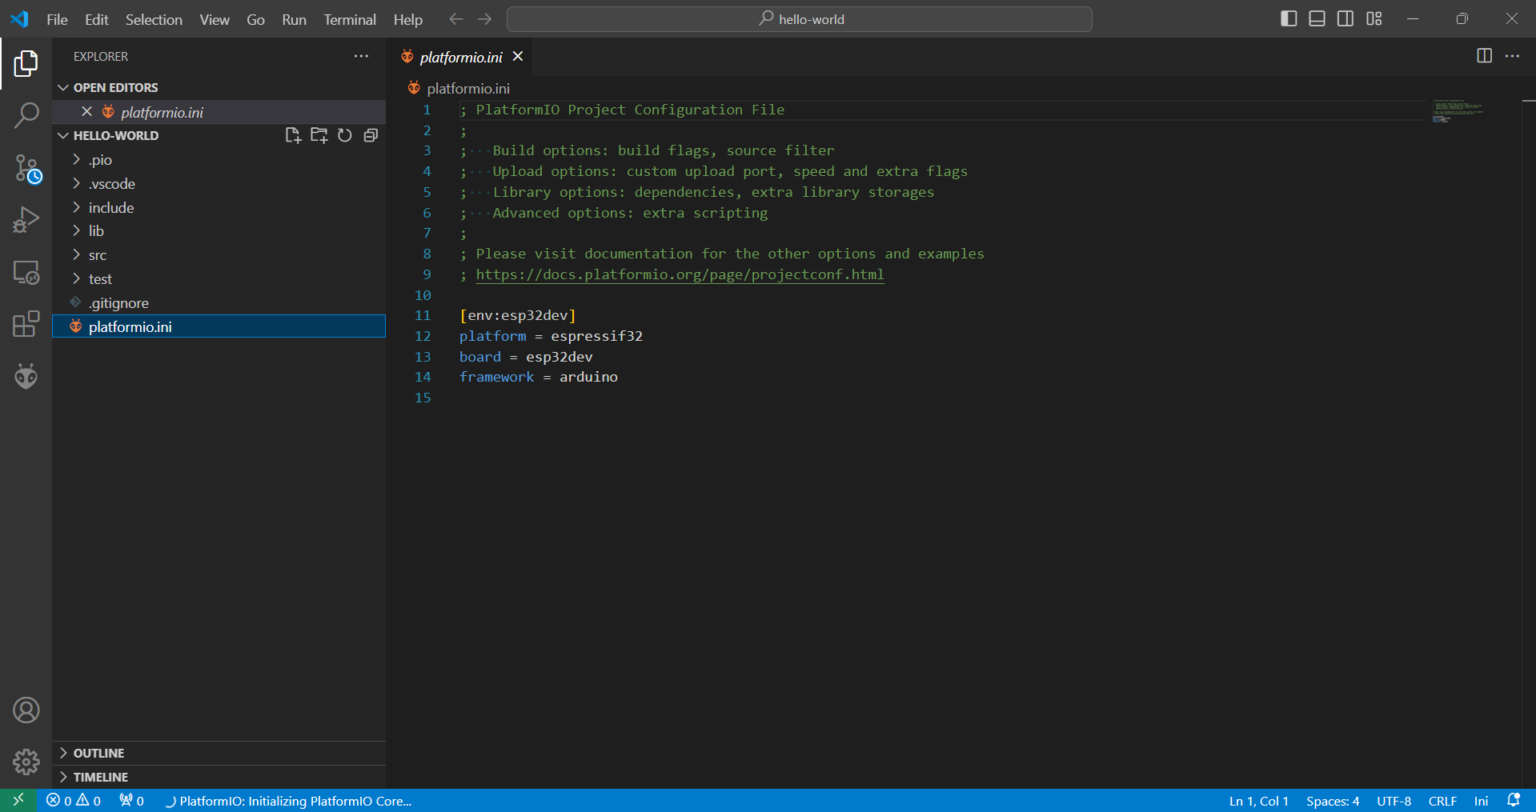Open the Source Control view
This screenshot has height=812, width=1536.
(26, 168)
